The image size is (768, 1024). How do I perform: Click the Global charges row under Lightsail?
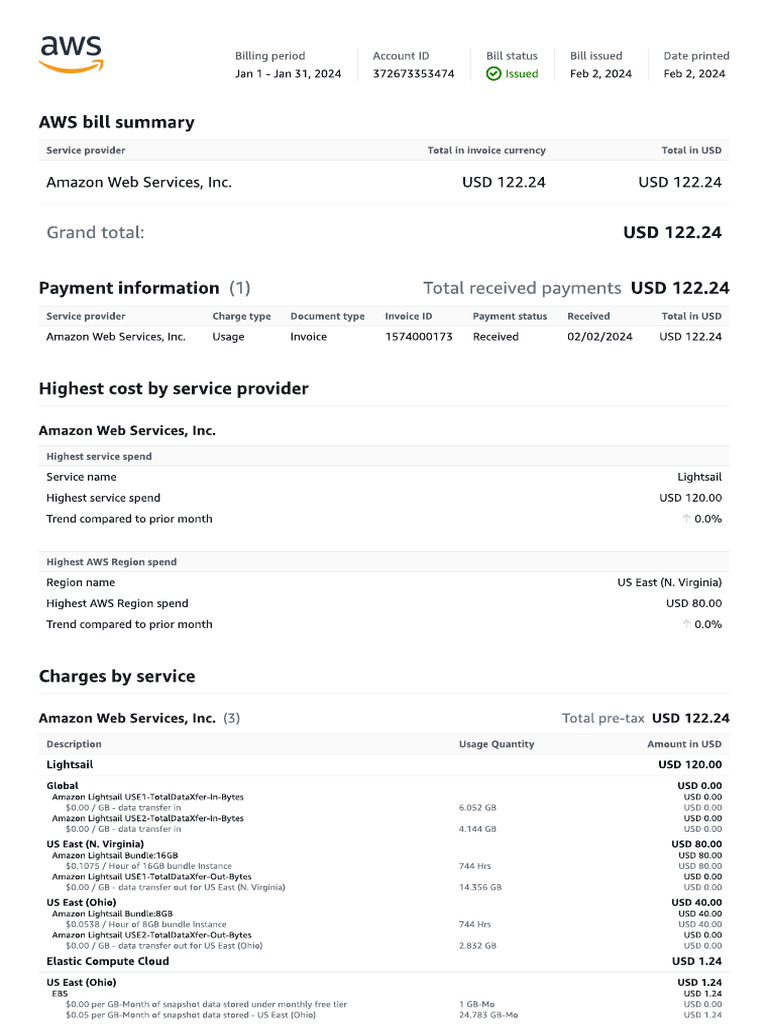62,786
